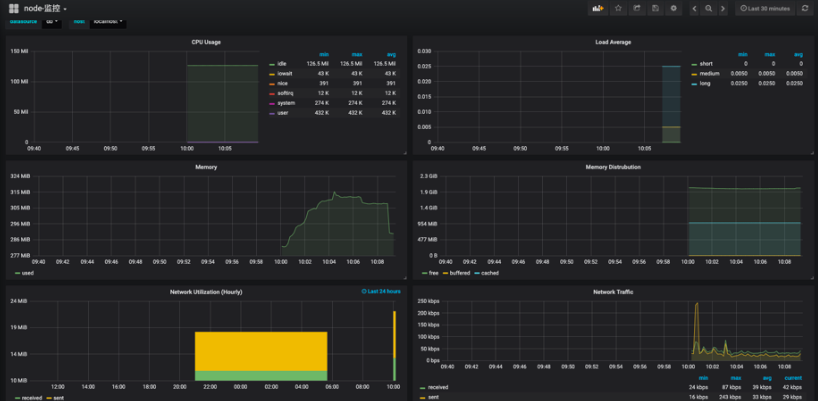This screenshot has width=818, height=401.
Task: Open the host localhost variable dropdown
Action: click(108, 22)
